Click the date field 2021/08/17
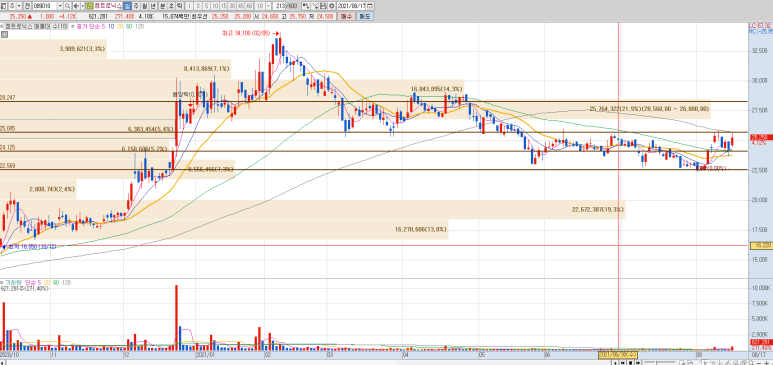This screenshot has height=365, width=773. [351, 6]
